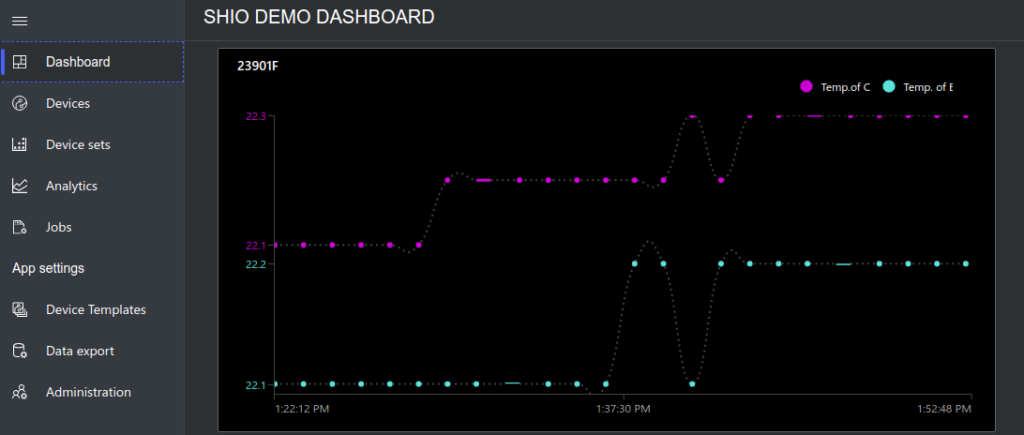1024x435 pixels.
Task: Click the 1:37:30 PM time axis label
Action: coord(623,409)
